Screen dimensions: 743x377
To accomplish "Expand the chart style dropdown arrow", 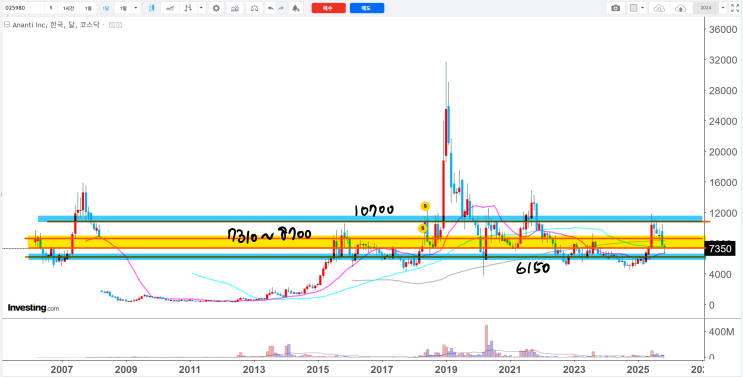I will (202, 8).
